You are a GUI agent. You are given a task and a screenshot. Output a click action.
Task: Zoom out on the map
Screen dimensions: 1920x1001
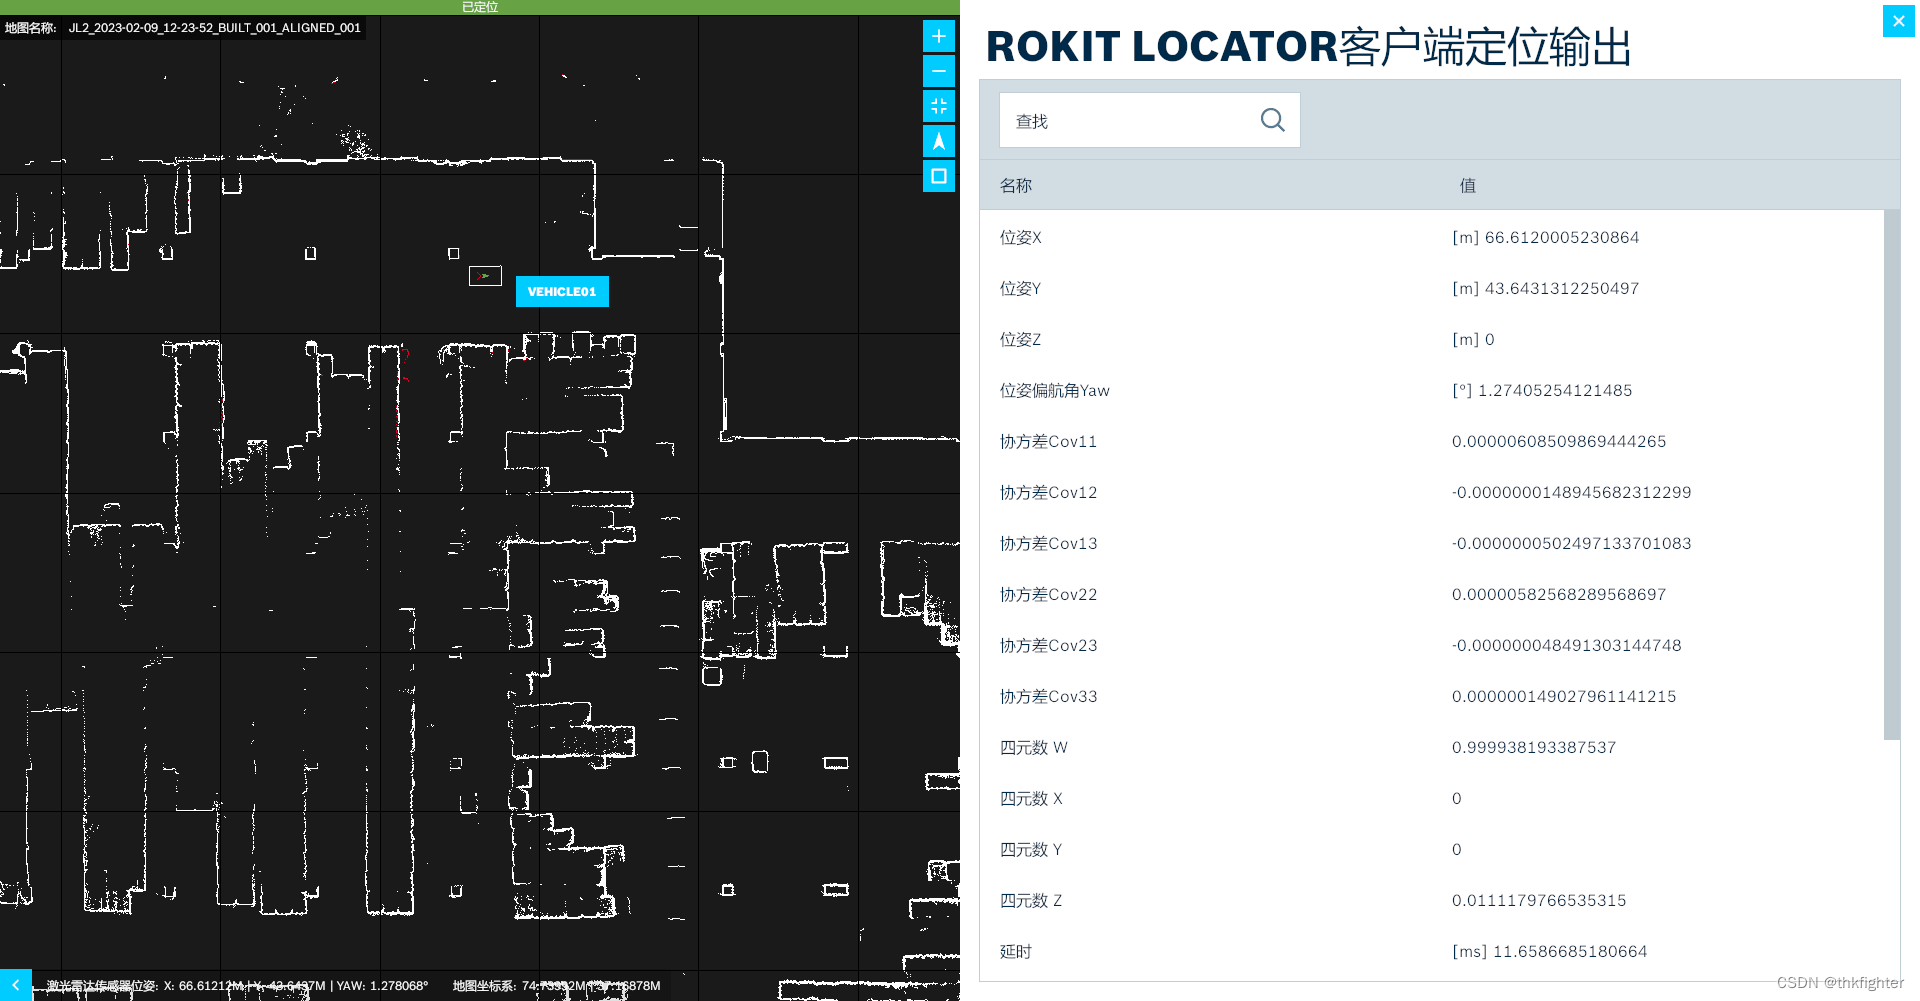(x=938, y=70)
